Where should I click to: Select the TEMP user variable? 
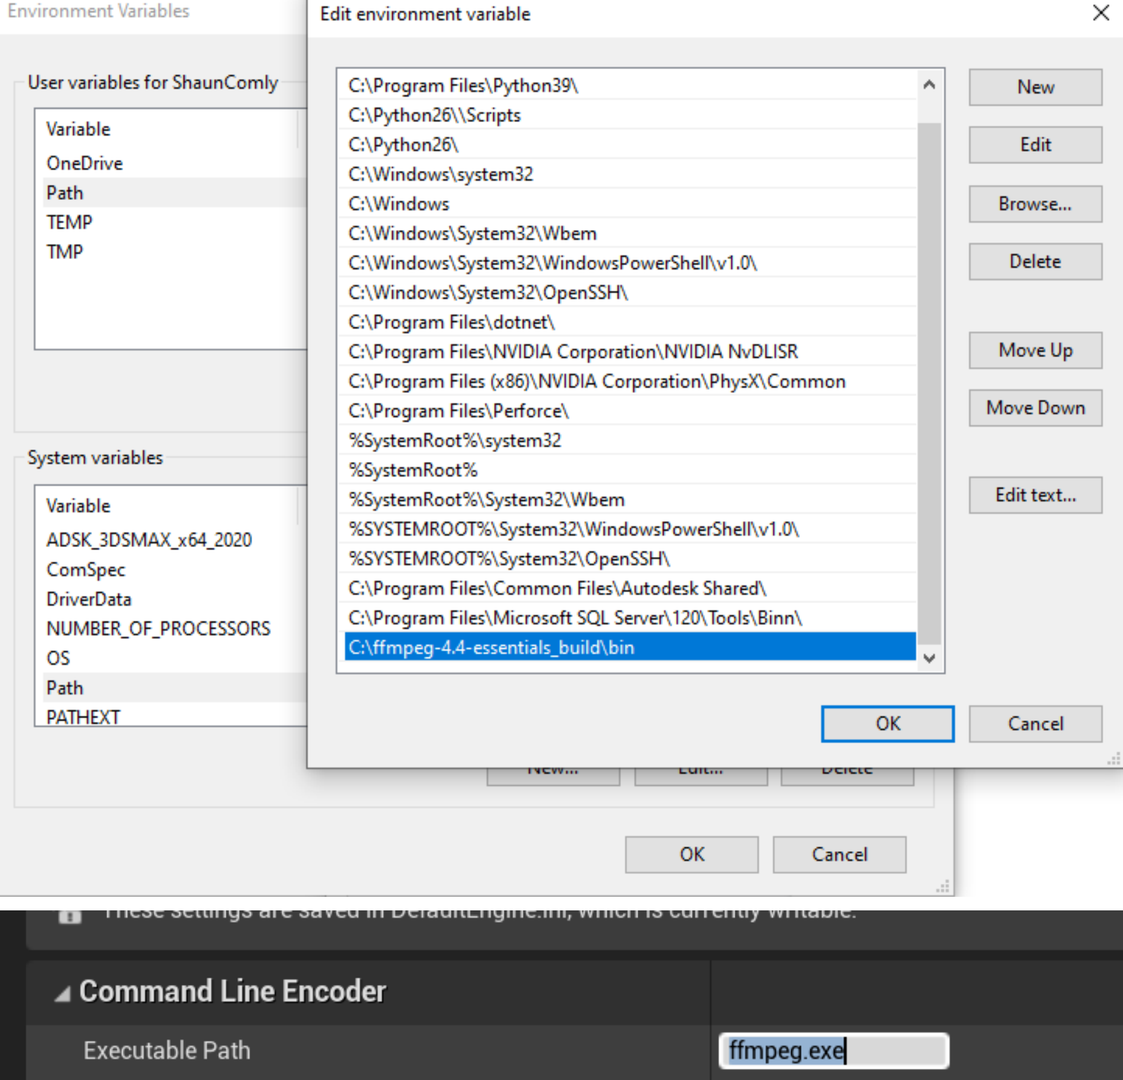[68, 222]
